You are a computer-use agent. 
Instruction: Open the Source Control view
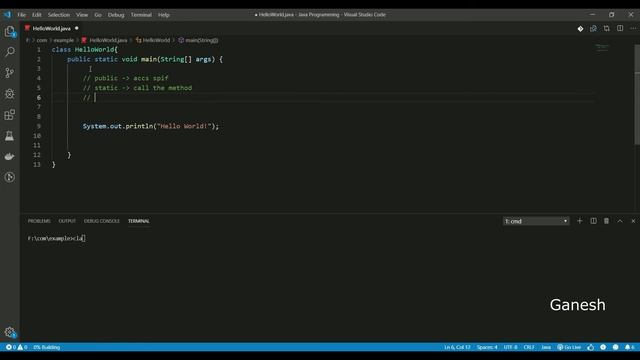coord(9,73)
